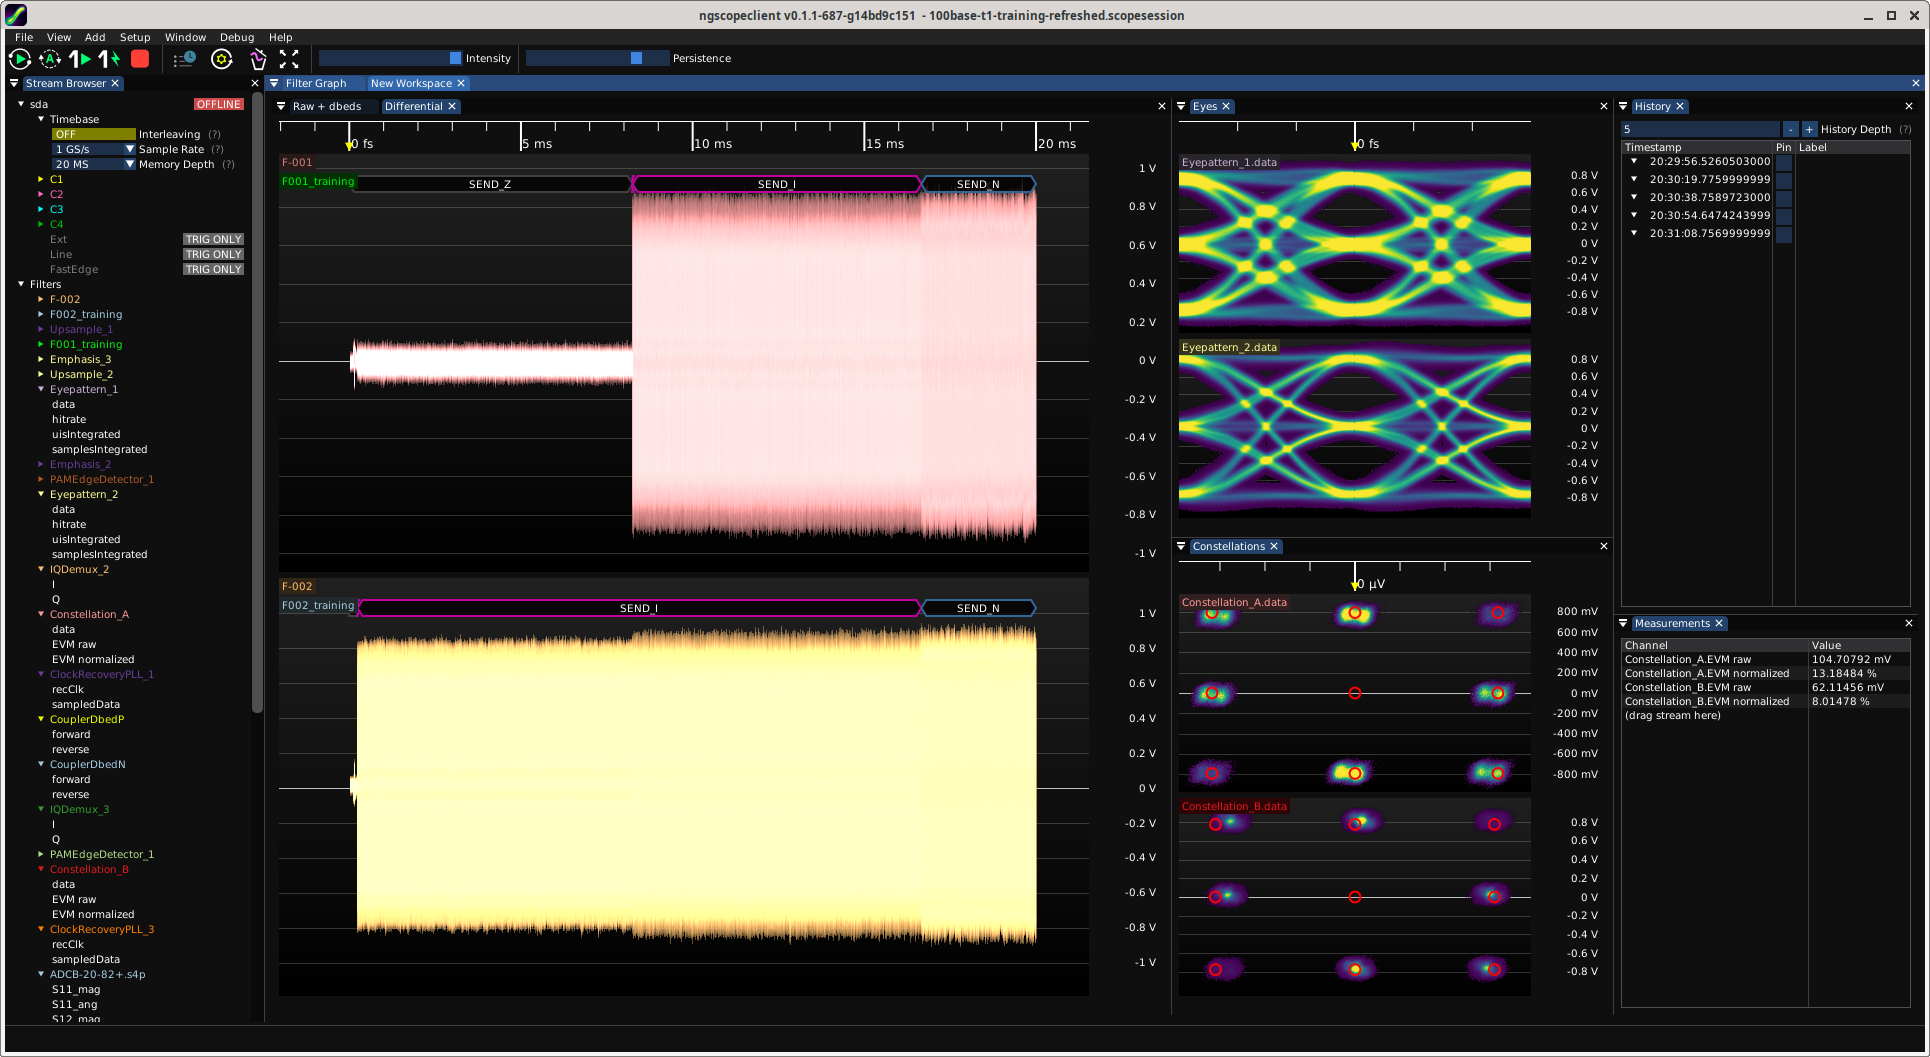Viewport: 1930px width, 1057px height.
Task: Switch to the Filter Graph tab
Action: pyautogui.click(x=316, y=83)
